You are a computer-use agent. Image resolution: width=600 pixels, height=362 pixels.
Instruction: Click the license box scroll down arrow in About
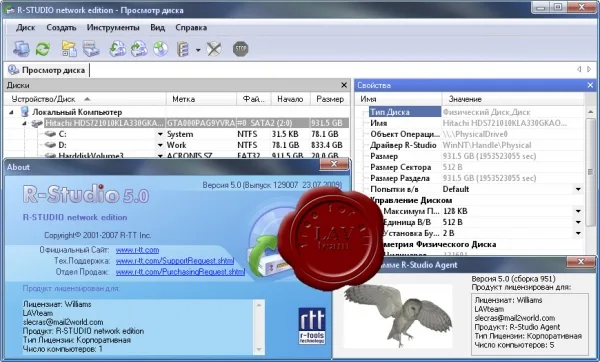point(259,349)
